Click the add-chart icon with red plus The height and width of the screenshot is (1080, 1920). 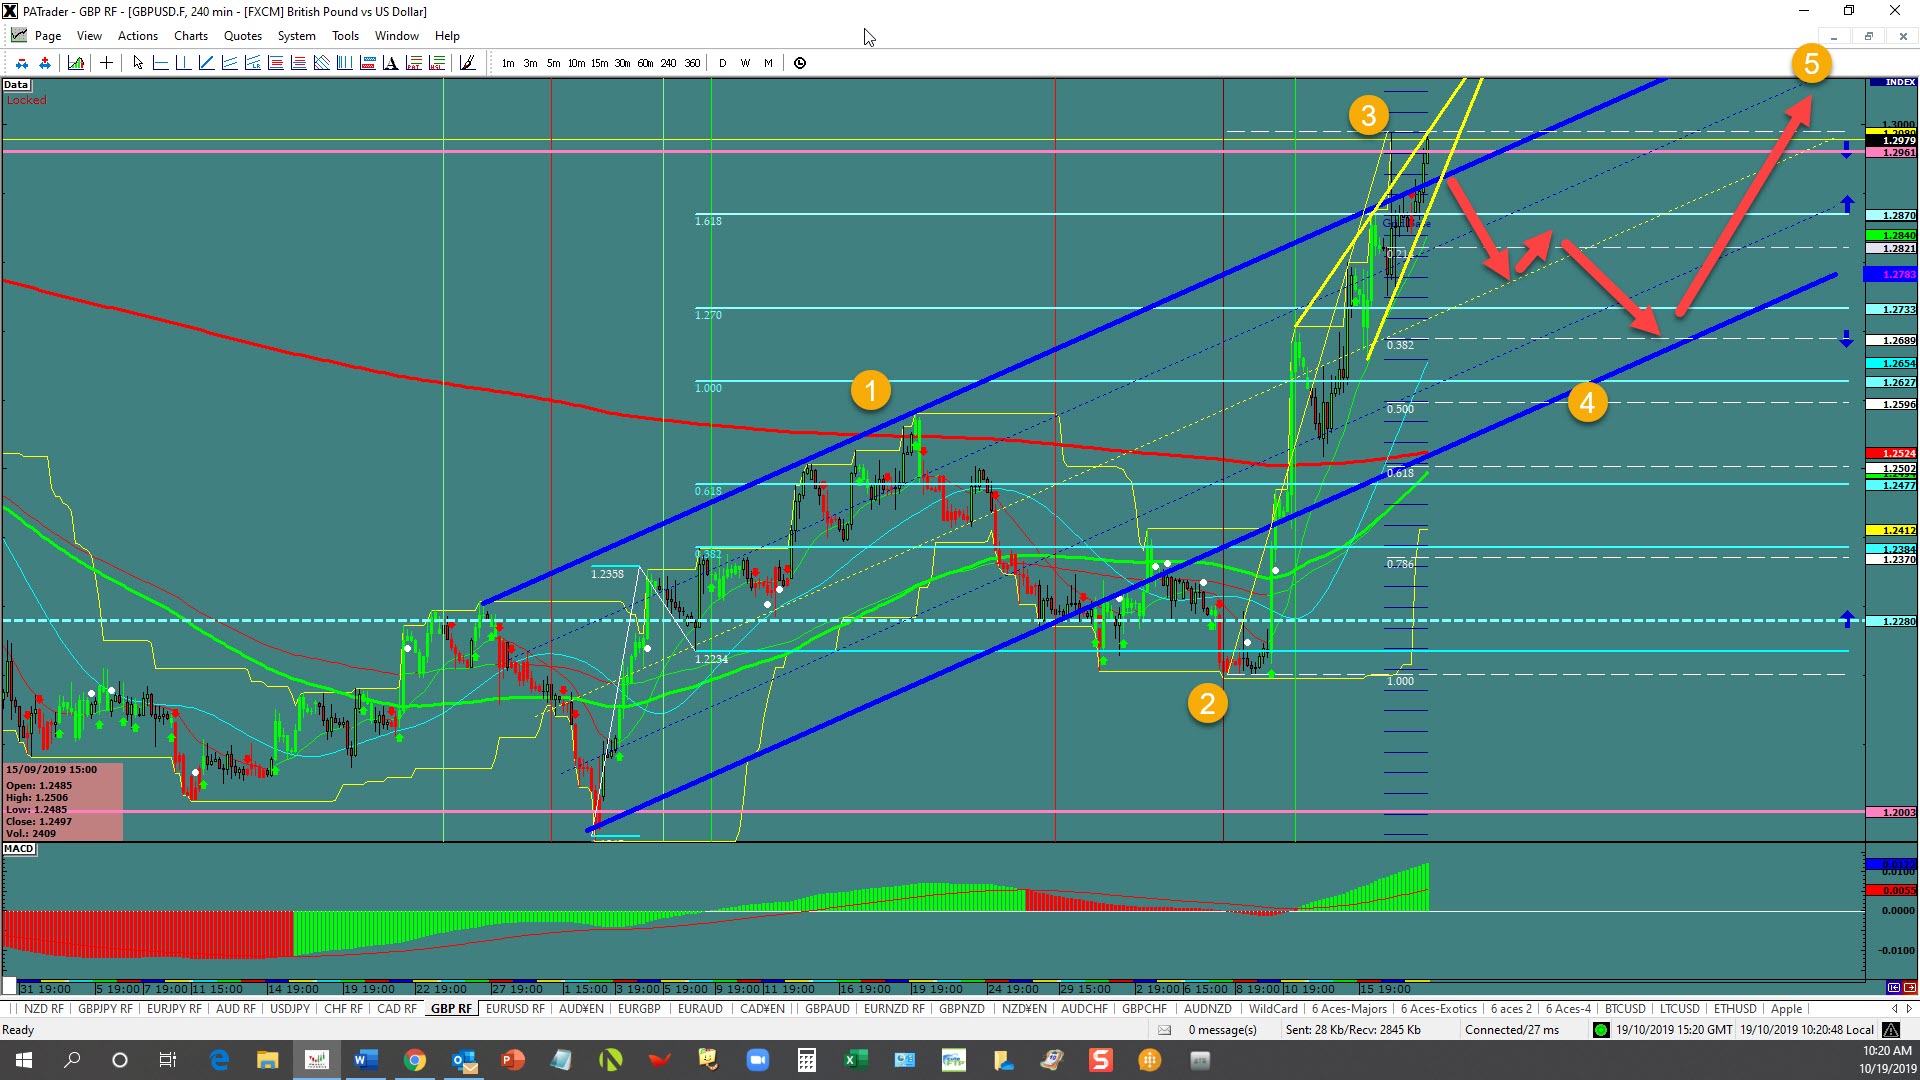[45, 63]
